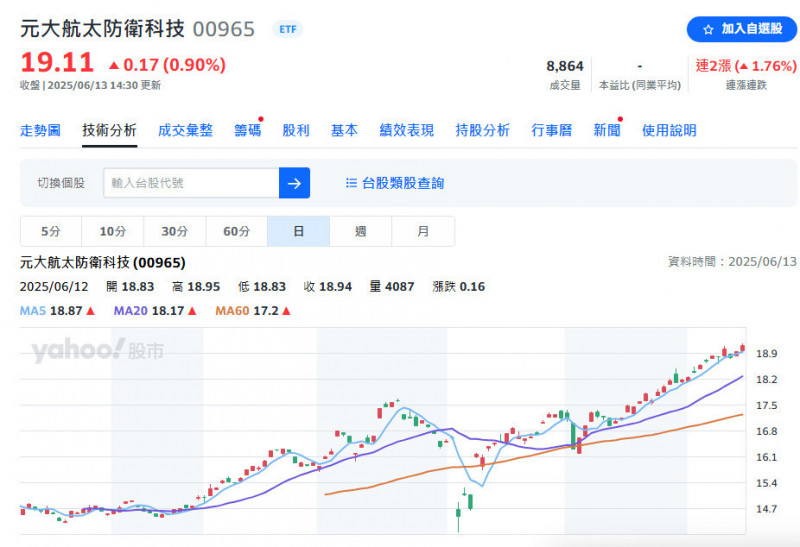Click the stock price 19.11

(x=57, y=63)
